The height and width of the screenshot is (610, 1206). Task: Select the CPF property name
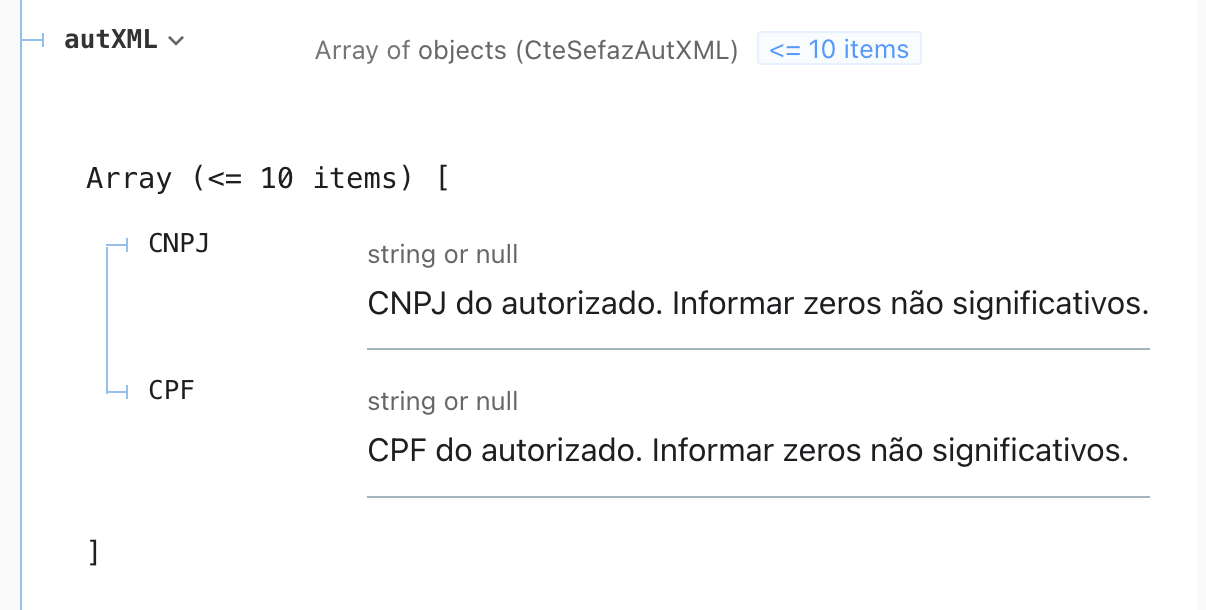(170, 390)
